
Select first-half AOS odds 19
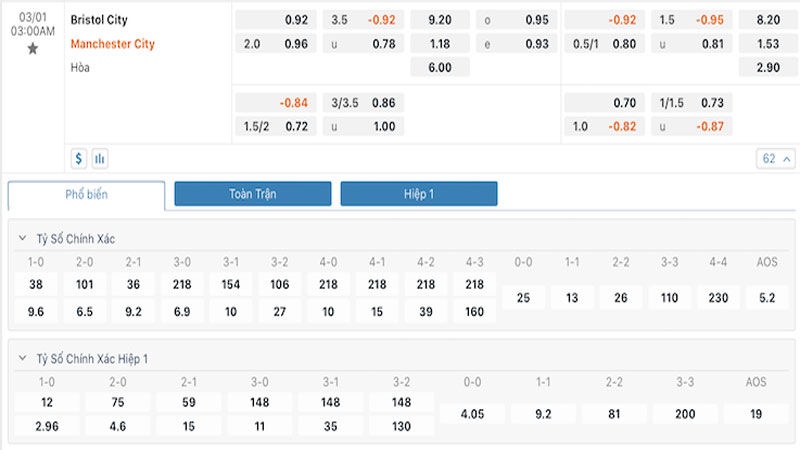(756, 414)
